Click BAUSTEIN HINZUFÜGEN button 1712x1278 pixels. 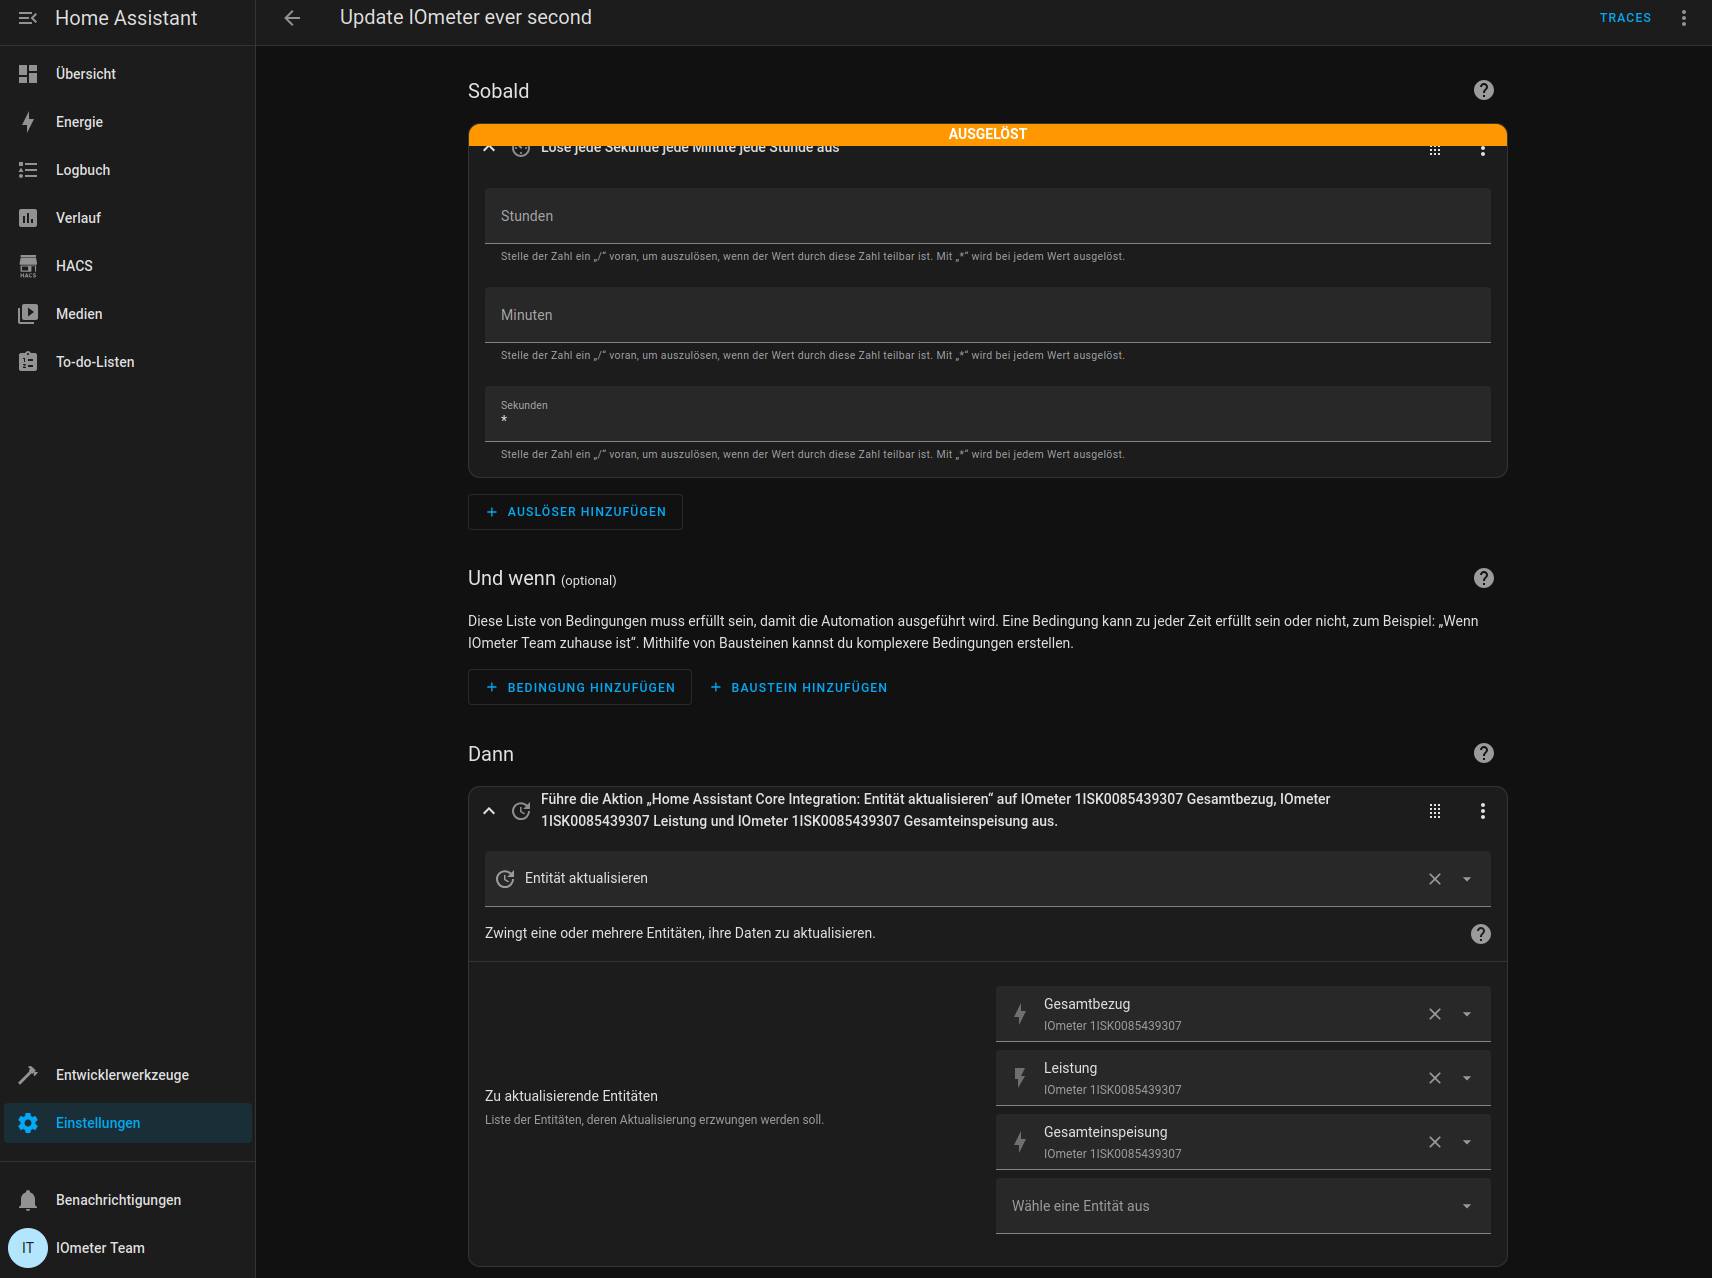799,687
